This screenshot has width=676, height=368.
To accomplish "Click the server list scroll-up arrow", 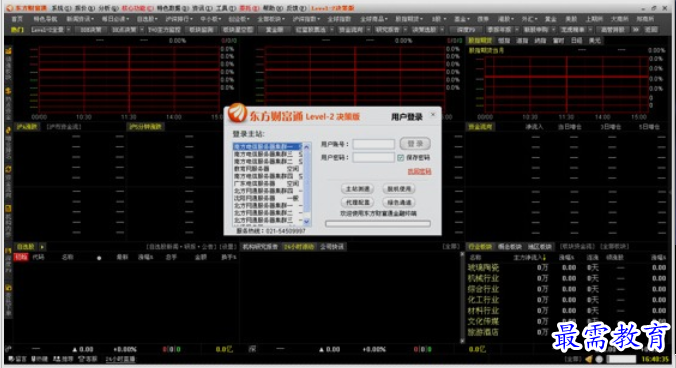I will point(307,147).
